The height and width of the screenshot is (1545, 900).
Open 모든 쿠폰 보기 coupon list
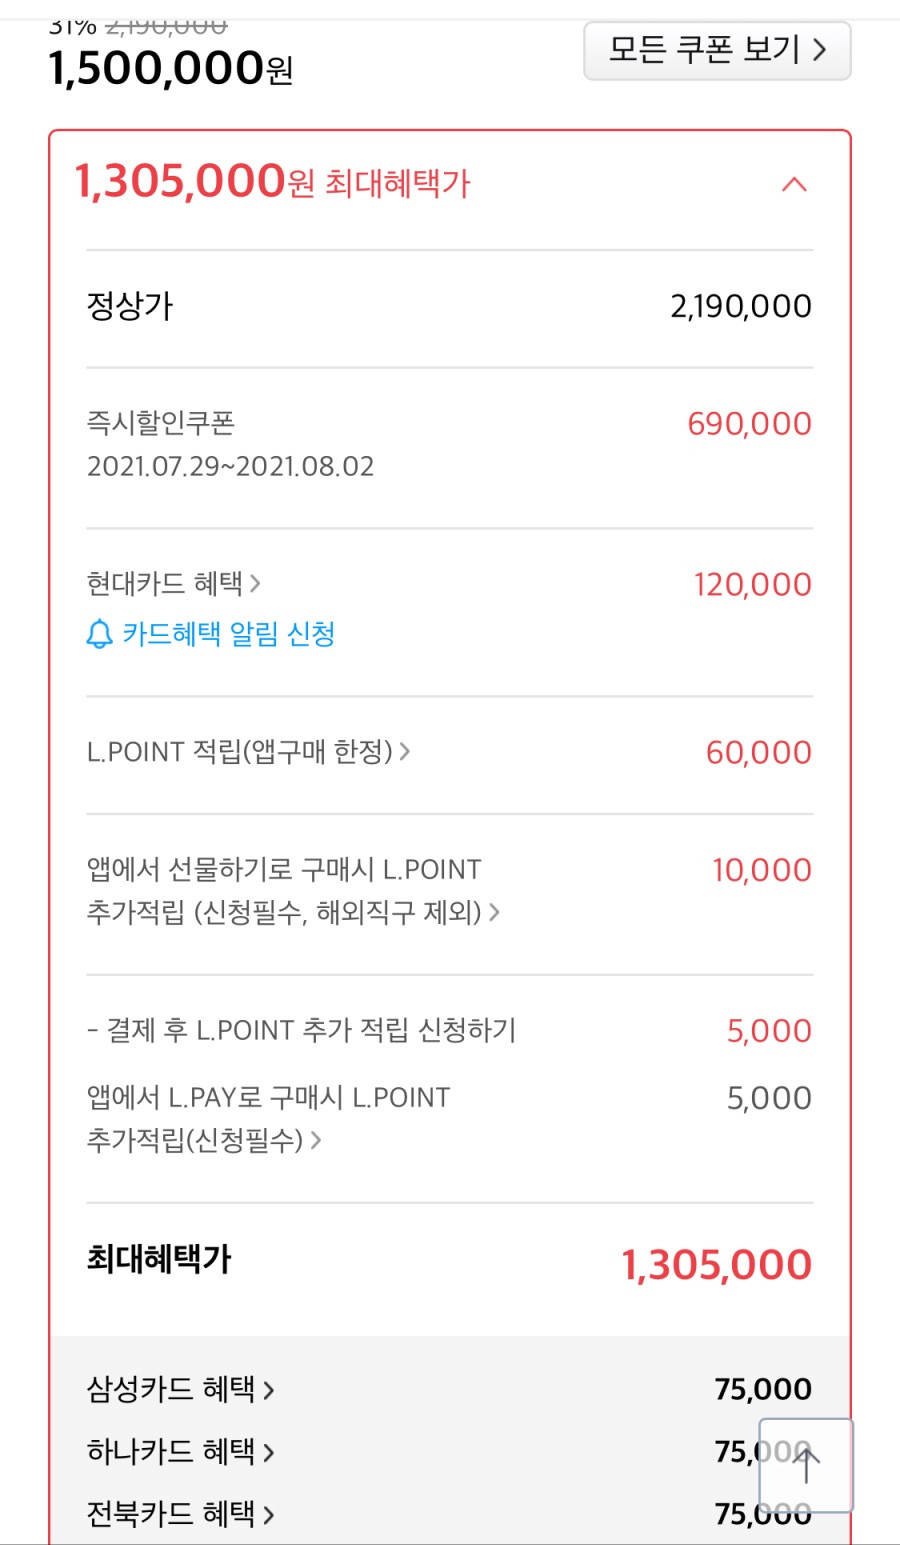point(717,50)
